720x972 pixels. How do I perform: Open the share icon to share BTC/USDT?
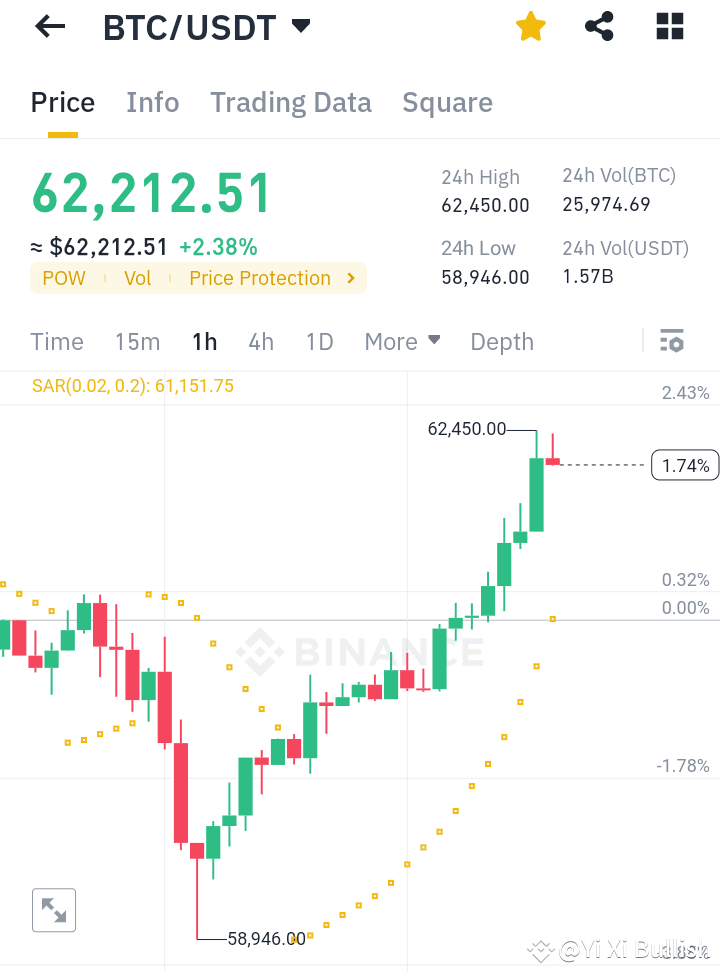(599, 26)
